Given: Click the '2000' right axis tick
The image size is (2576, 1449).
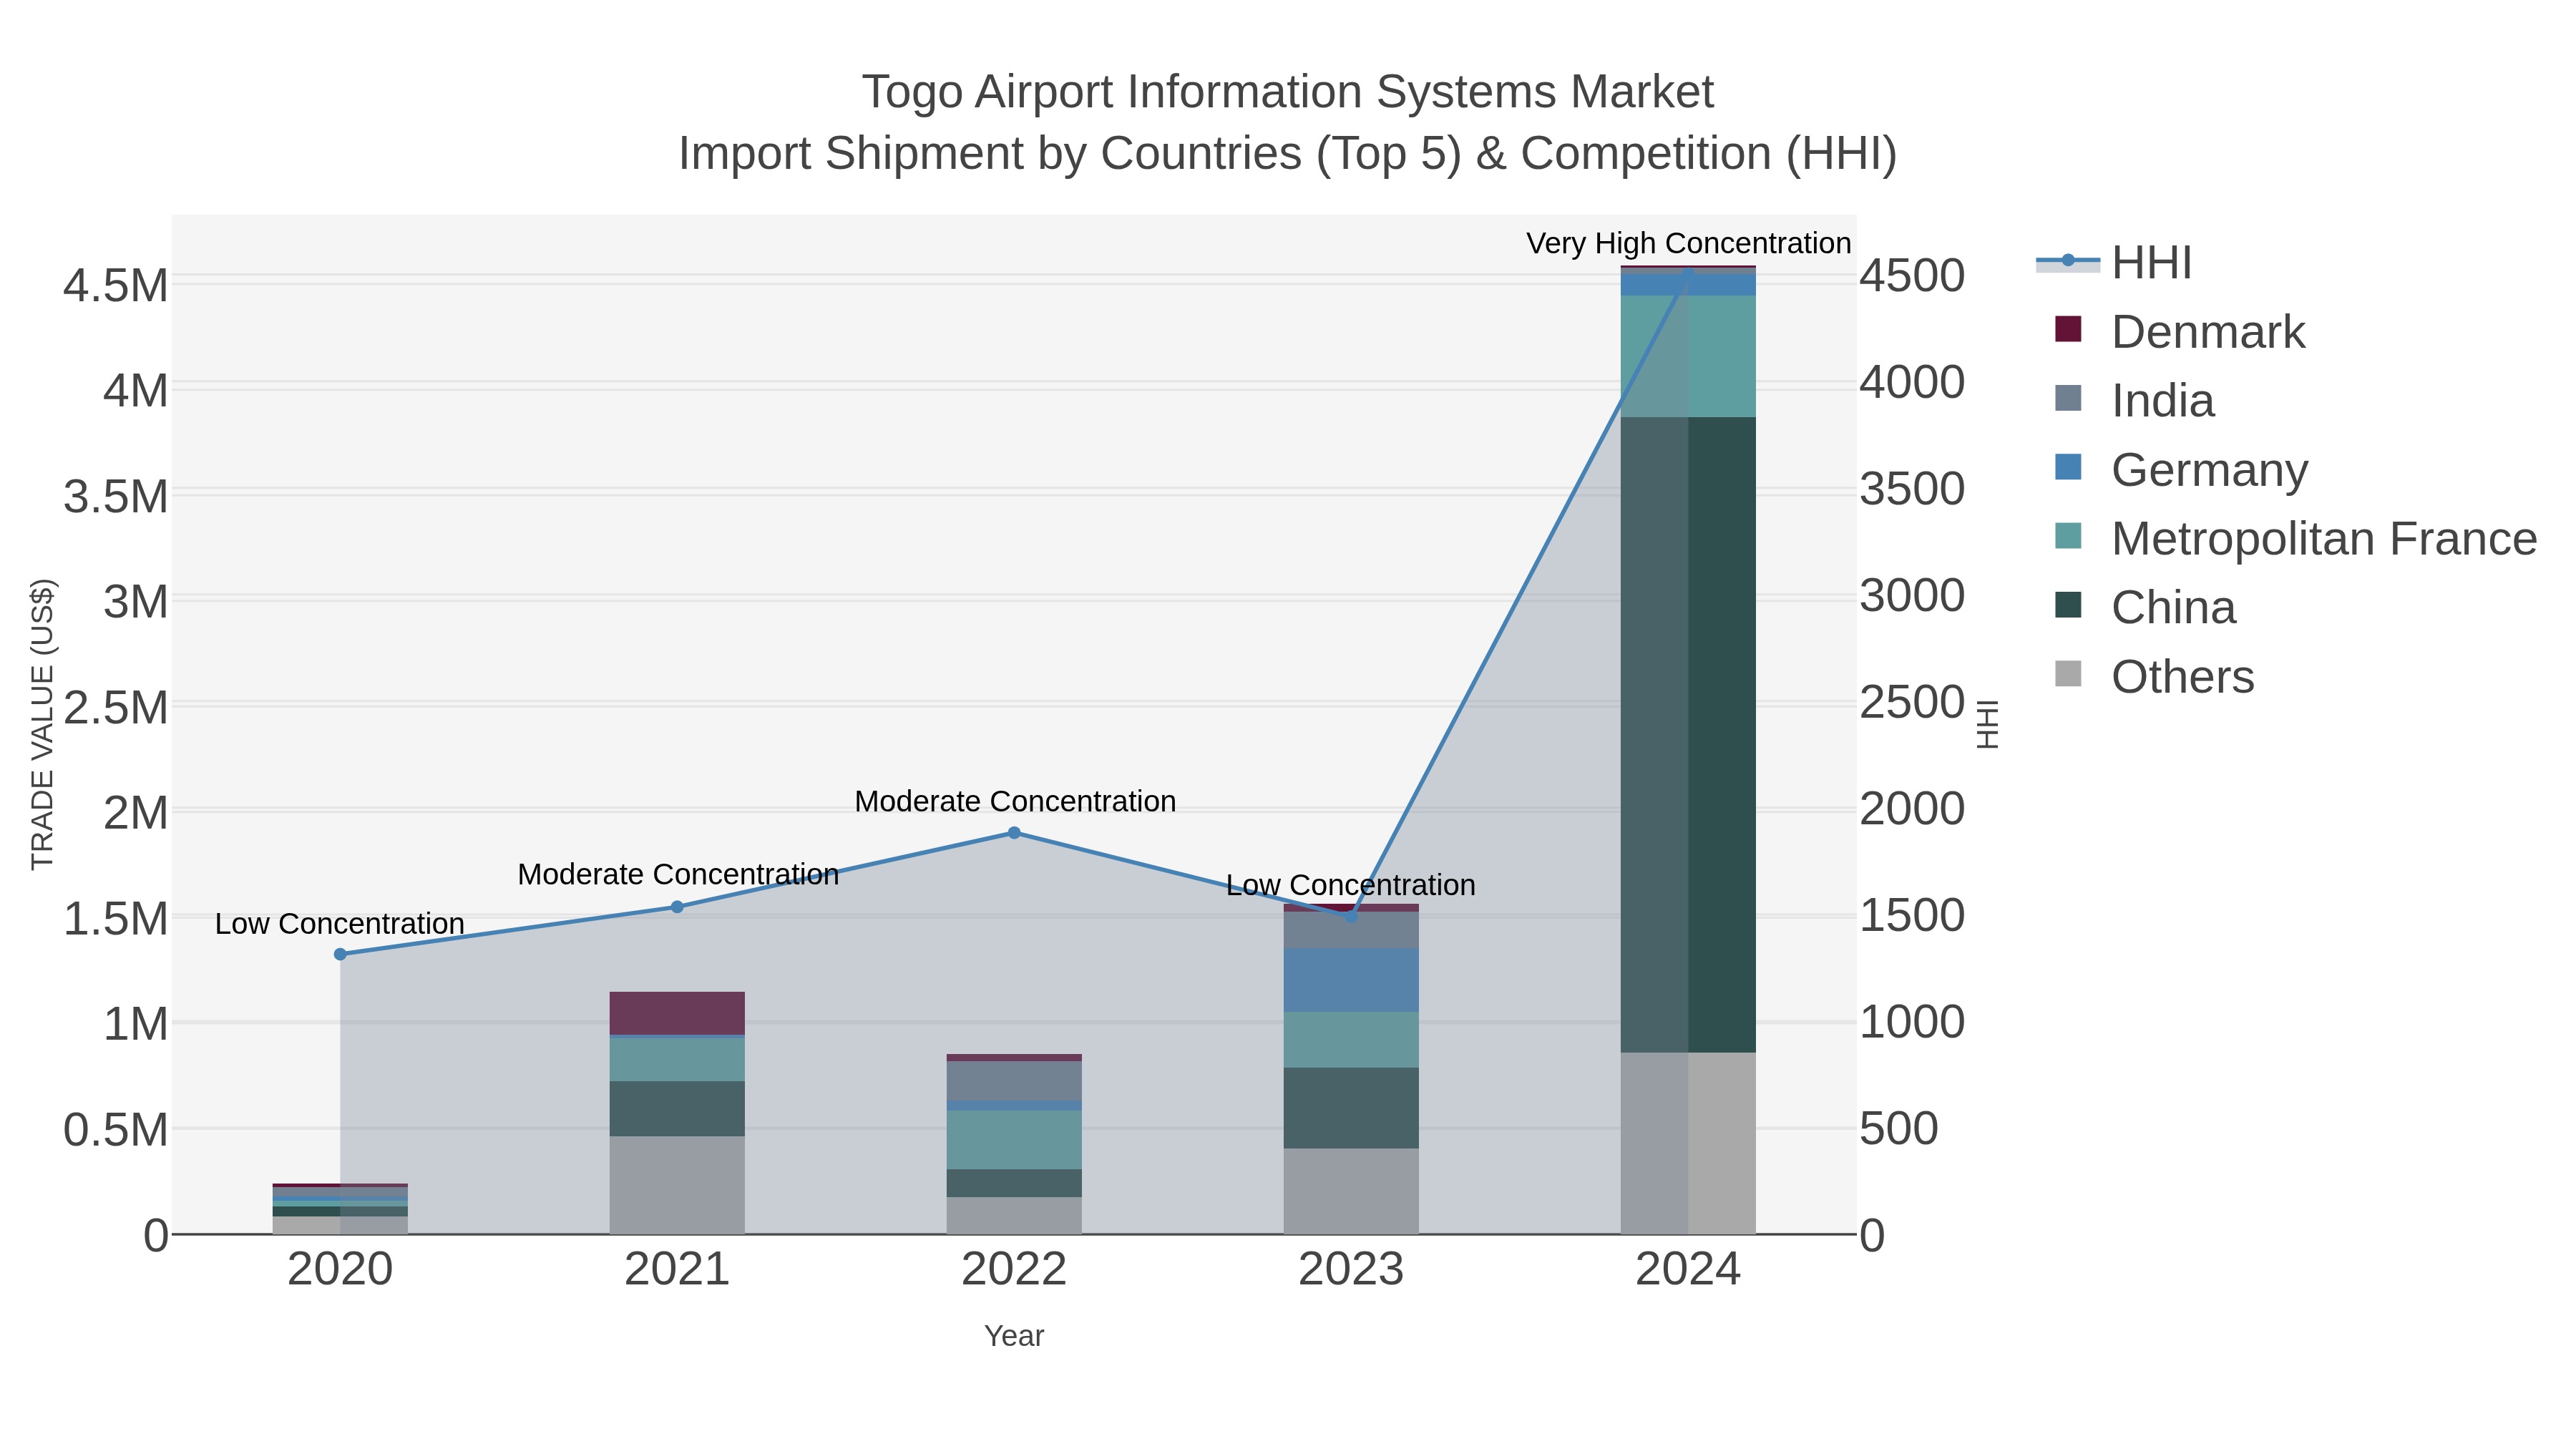Looking at the screenshot, I should tap(1912, 808).
